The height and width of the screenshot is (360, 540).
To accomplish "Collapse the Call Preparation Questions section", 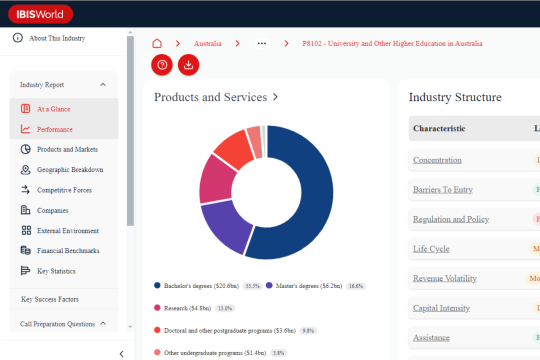I will [x=103, y=323].
